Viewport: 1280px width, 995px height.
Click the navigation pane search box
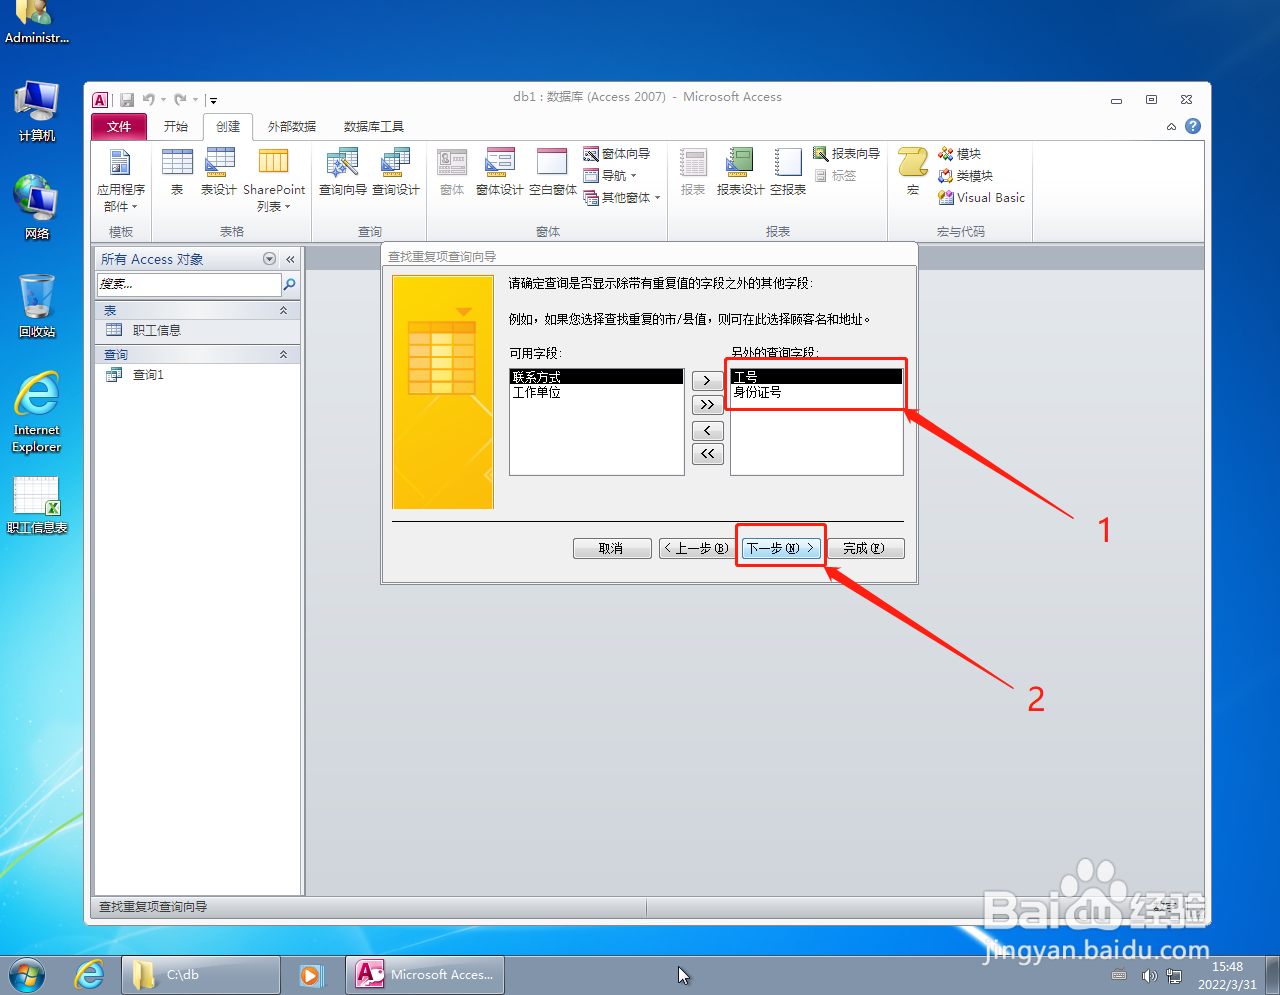(189, 285)
